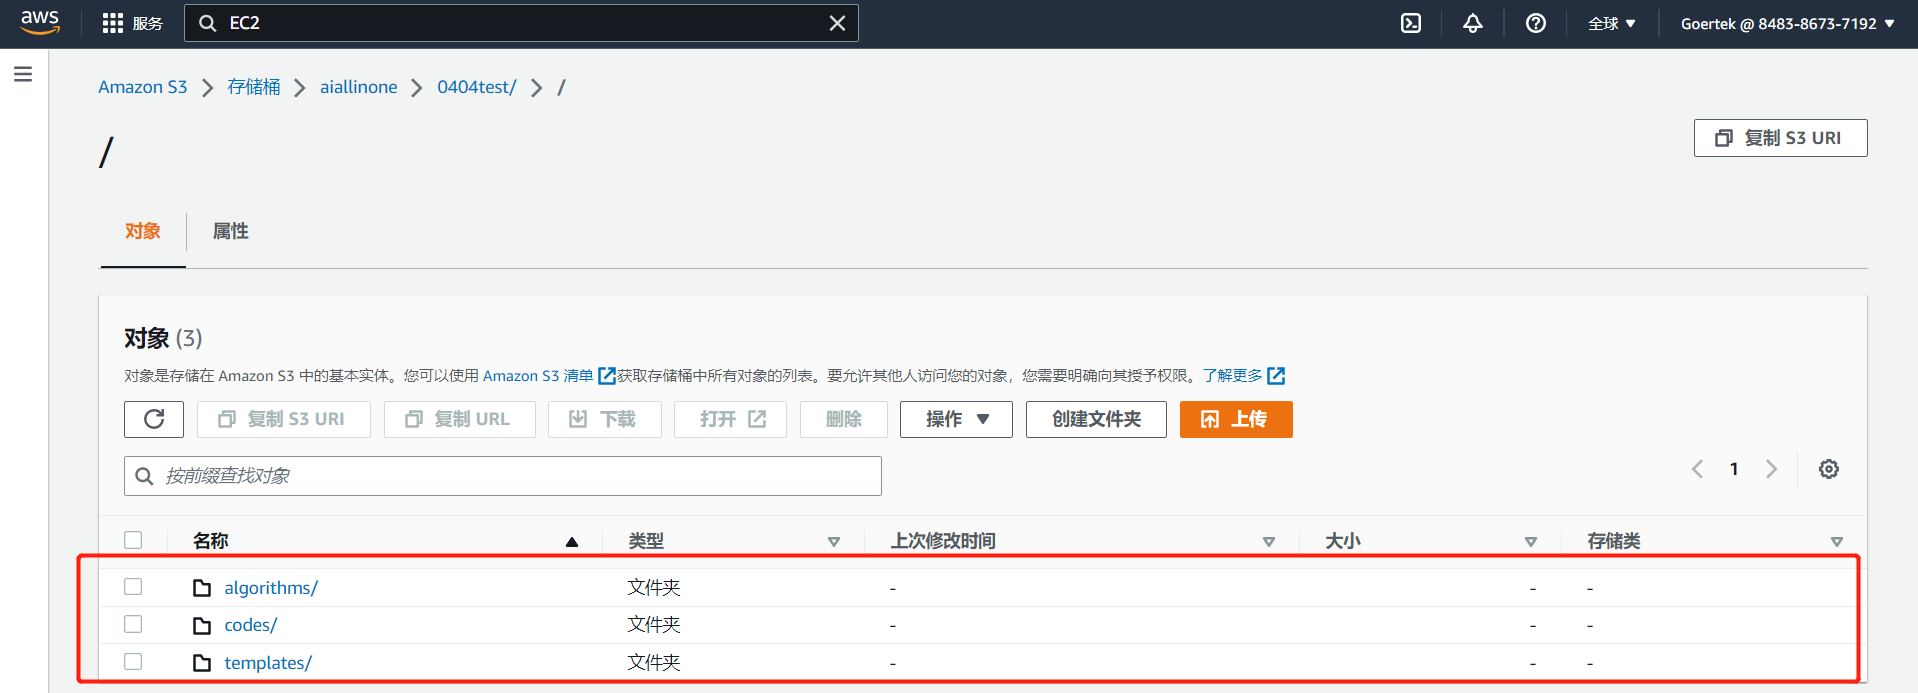Click the orange 上传 upload button

pos(1235,419)
